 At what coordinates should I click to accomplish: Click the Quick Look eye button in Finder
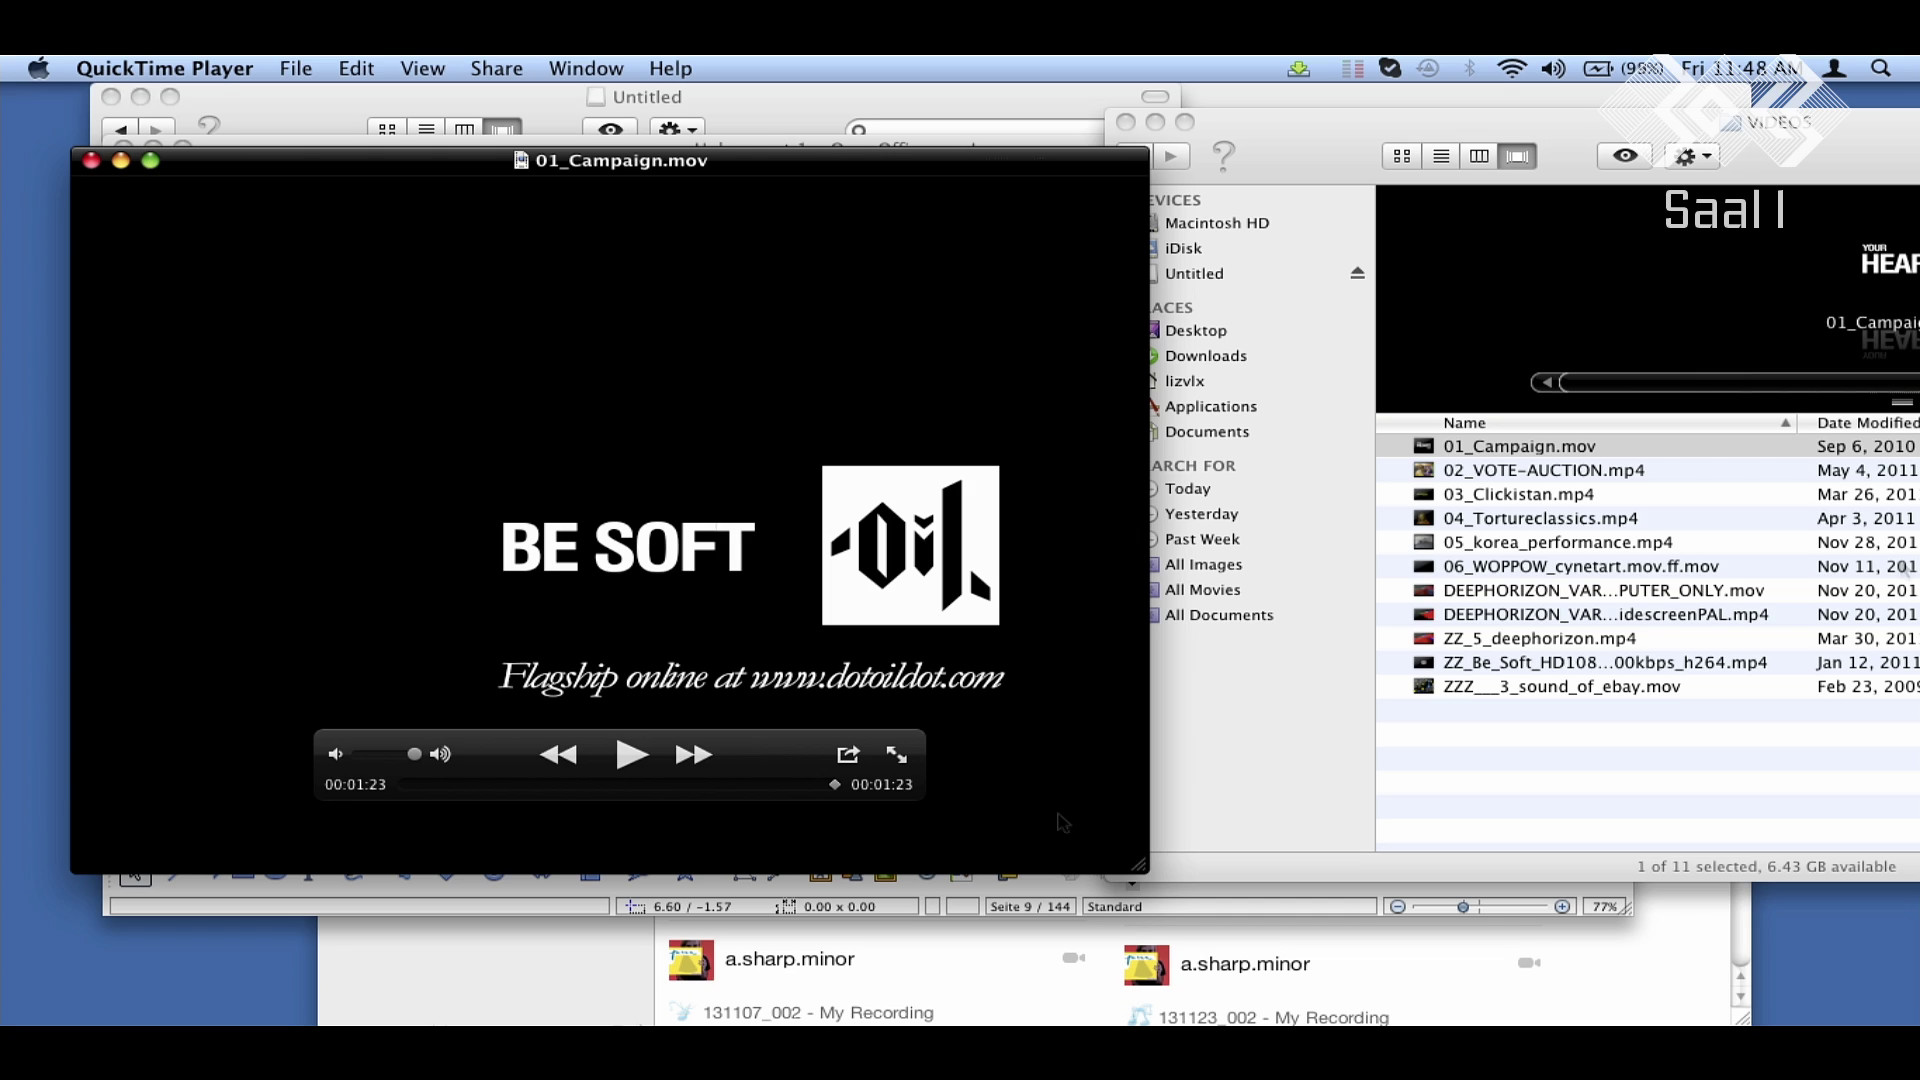pyautogui.click(x=1625, y=156)
